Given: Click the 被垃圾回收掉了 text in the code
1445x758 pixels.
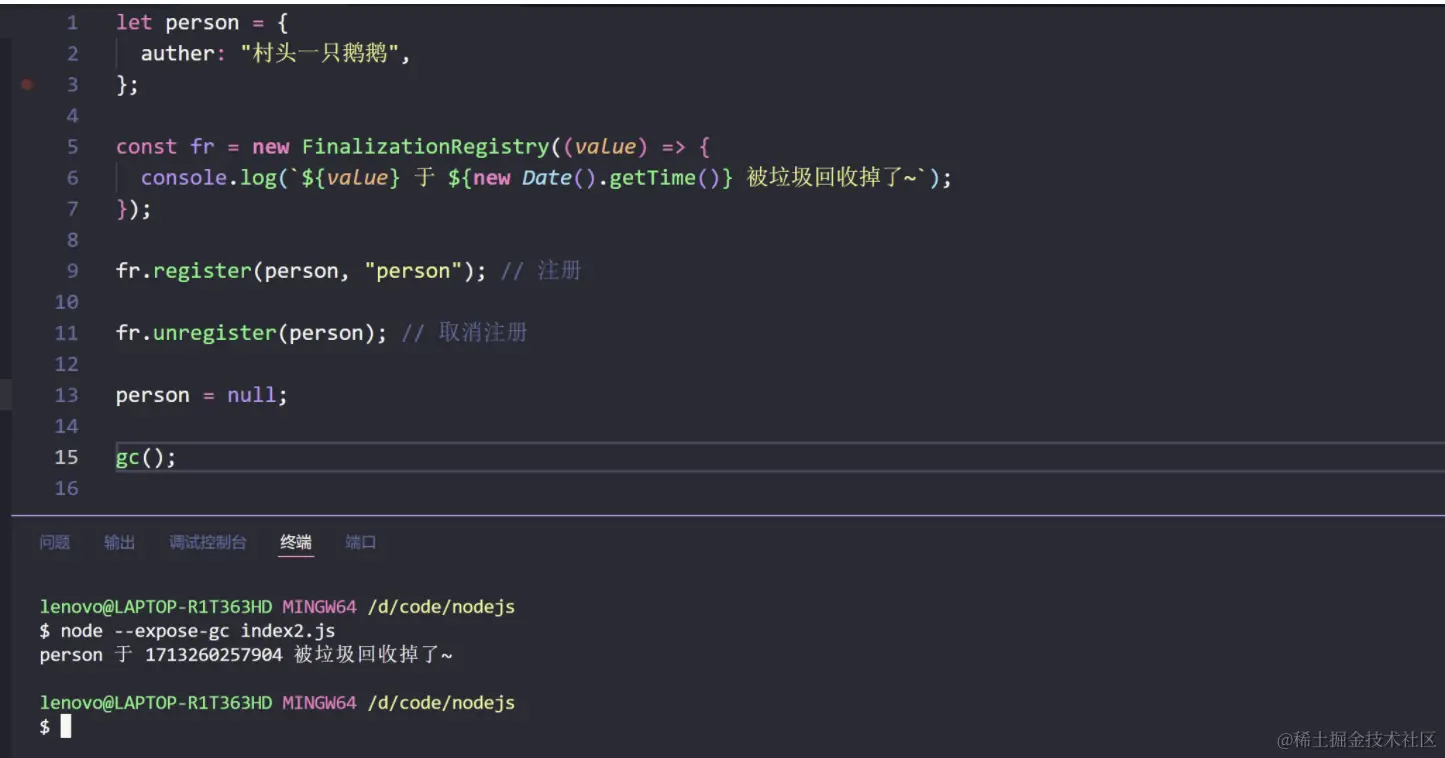Looking at the screenshot, I should pyautogui.click(x=824, y=178).
